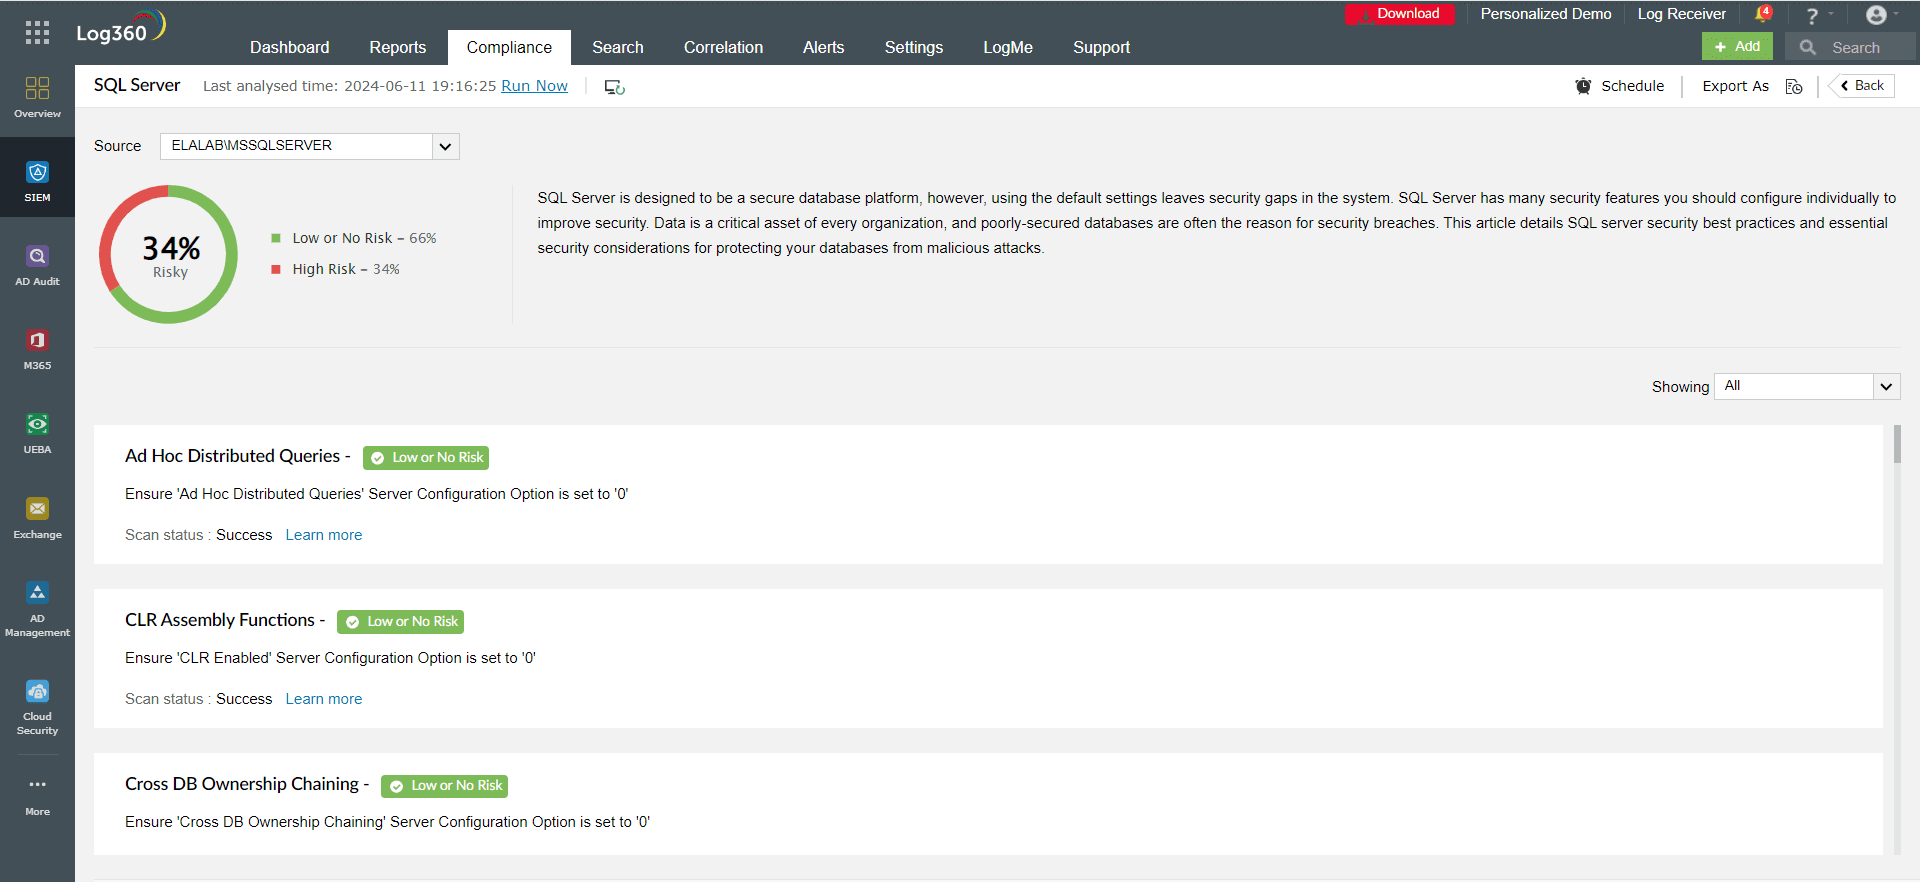Click the device refresh icon beside Run Now

point(614,87)
